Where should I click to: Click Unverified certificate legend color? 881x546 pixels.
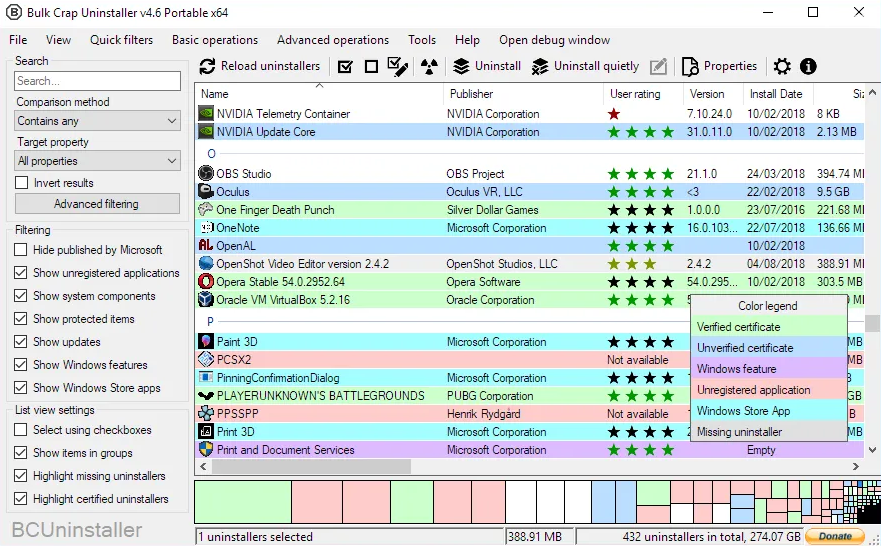coord(768,348)
